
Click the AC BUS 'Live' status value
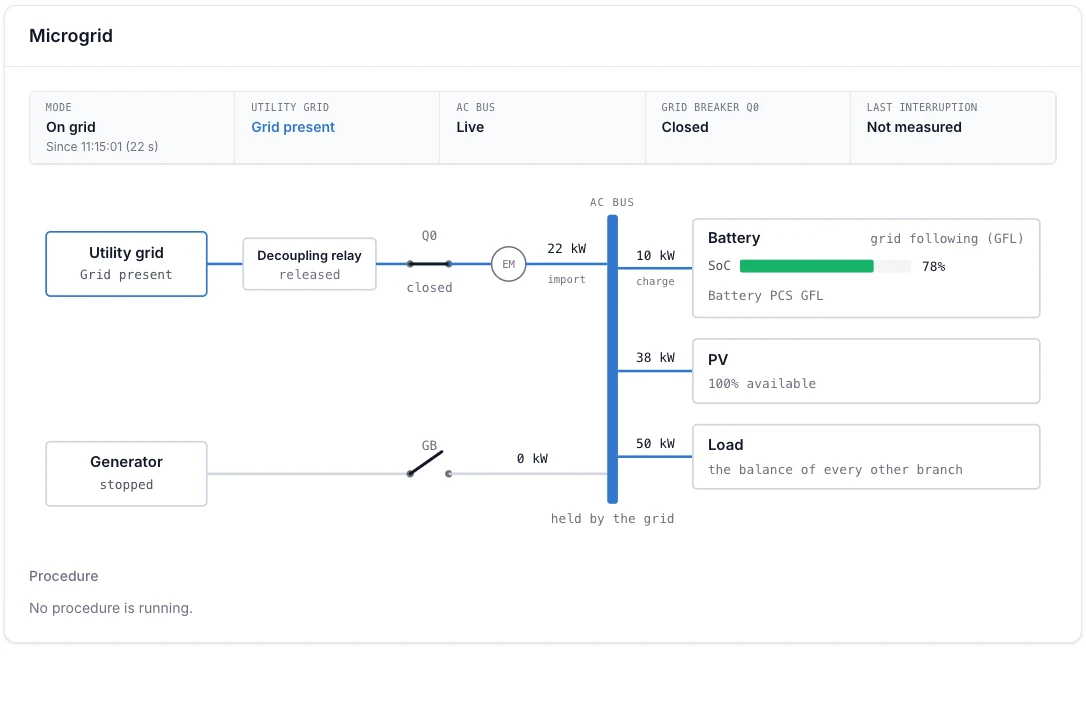(x=470, y=127)
